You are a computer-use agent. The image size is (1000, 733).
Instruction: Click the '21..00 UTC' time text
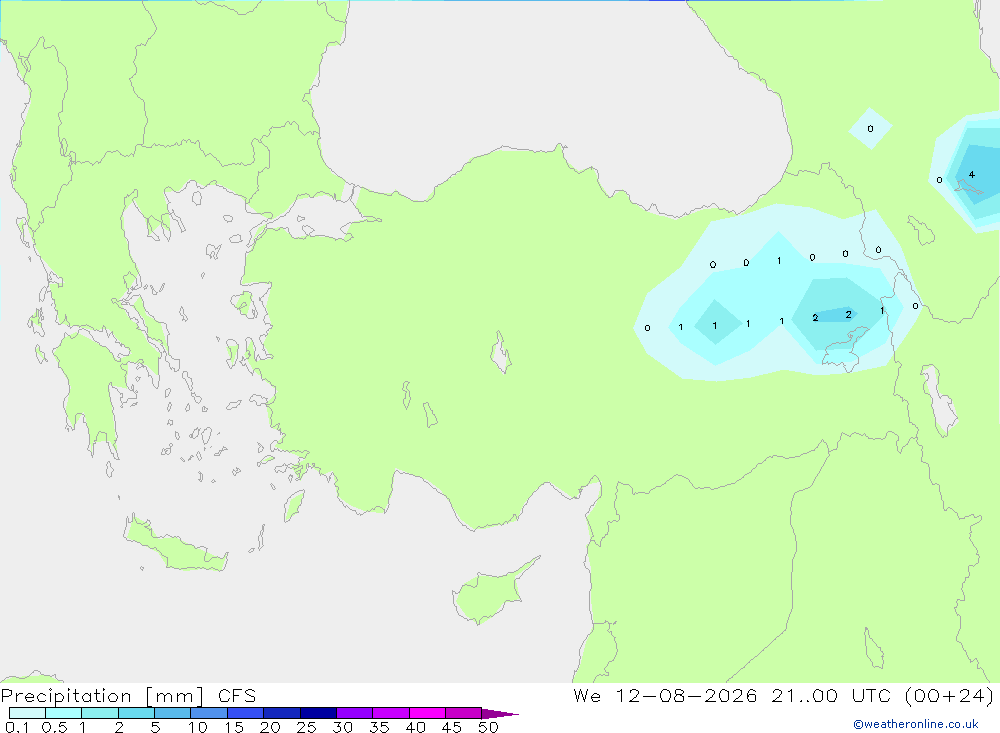pos(830,695)
